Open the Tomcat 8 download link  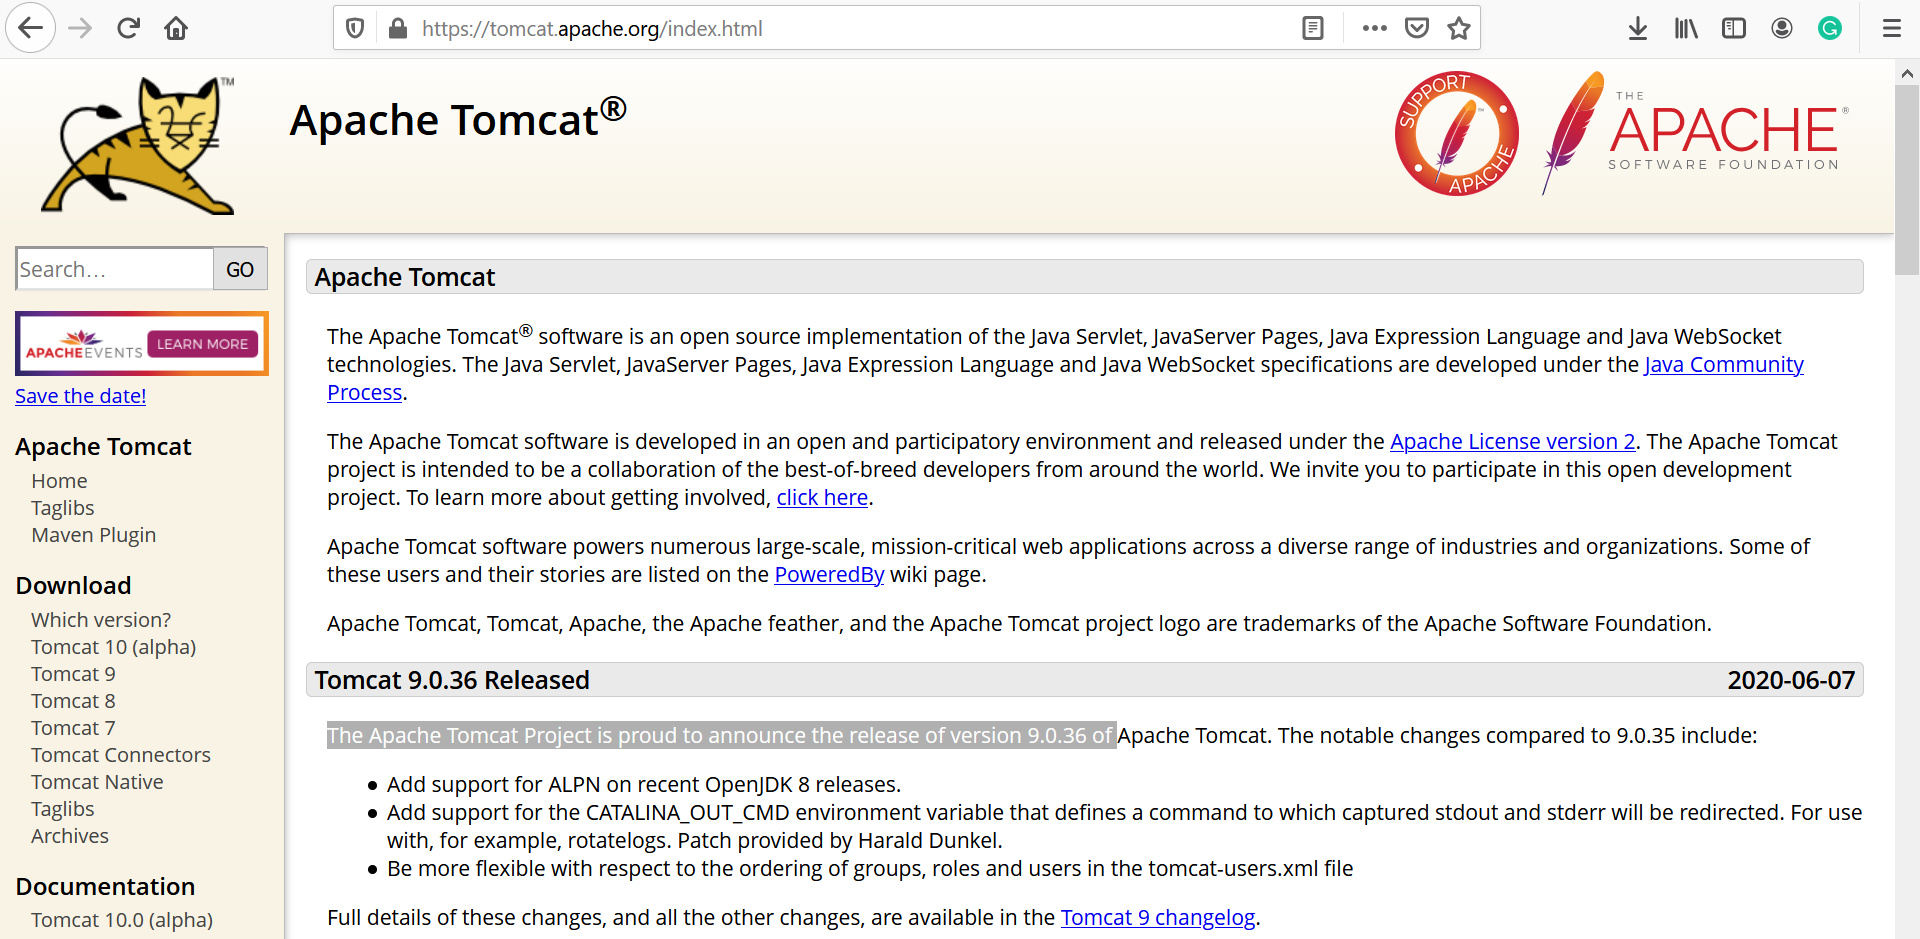click(x=73, y=701)
